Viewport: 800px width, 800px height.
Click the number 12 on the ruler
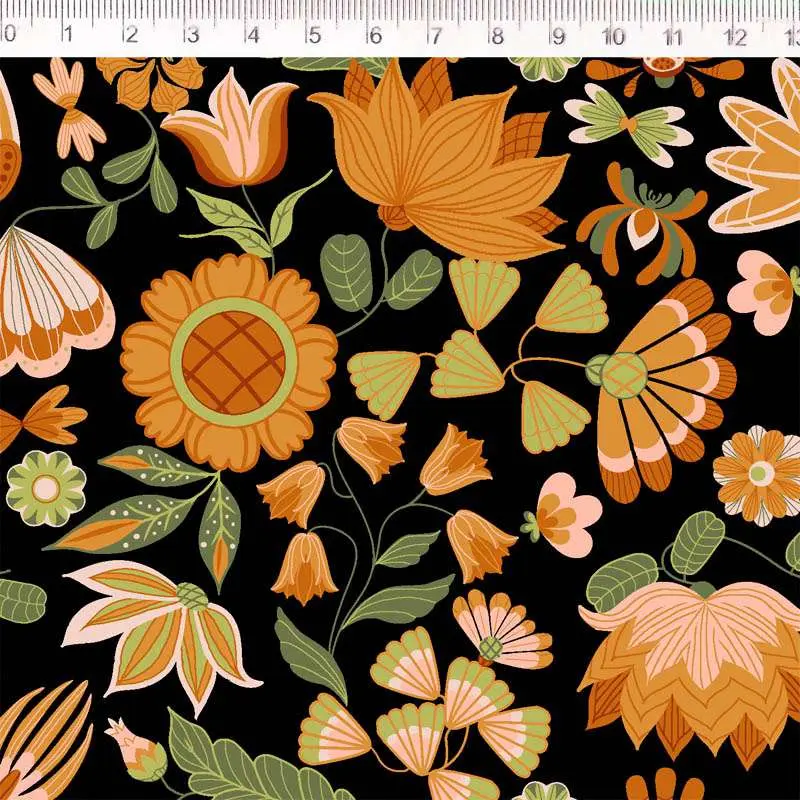point(736,36)
